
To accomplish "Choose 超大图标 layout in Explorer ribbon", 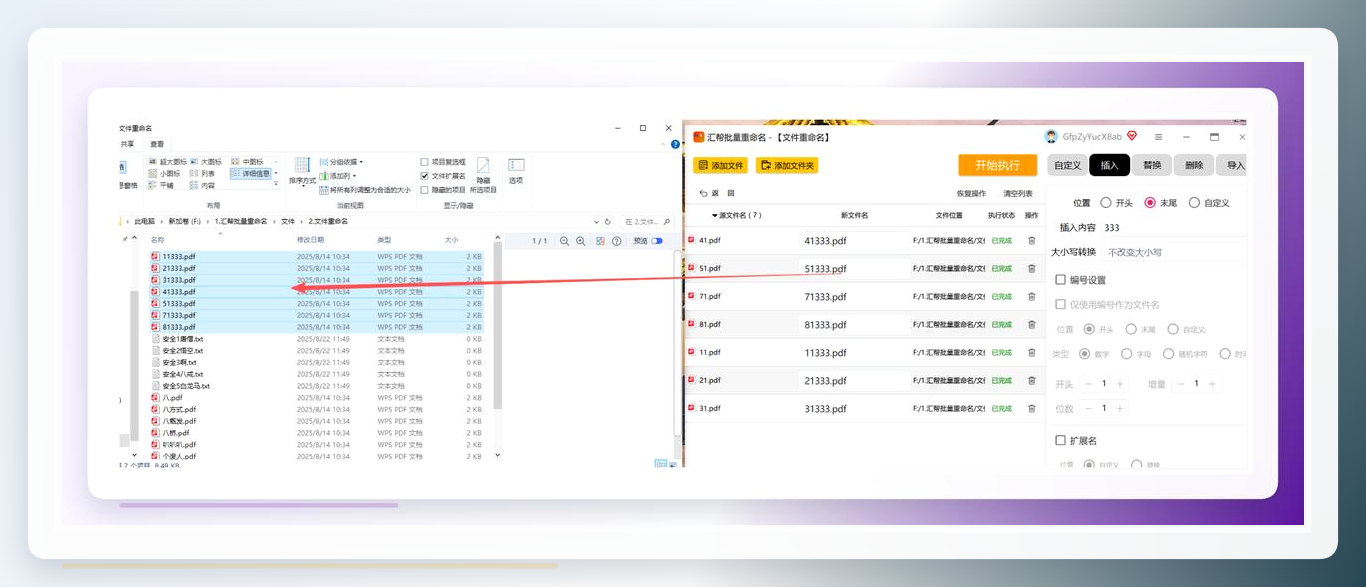I will click(167, 162).
